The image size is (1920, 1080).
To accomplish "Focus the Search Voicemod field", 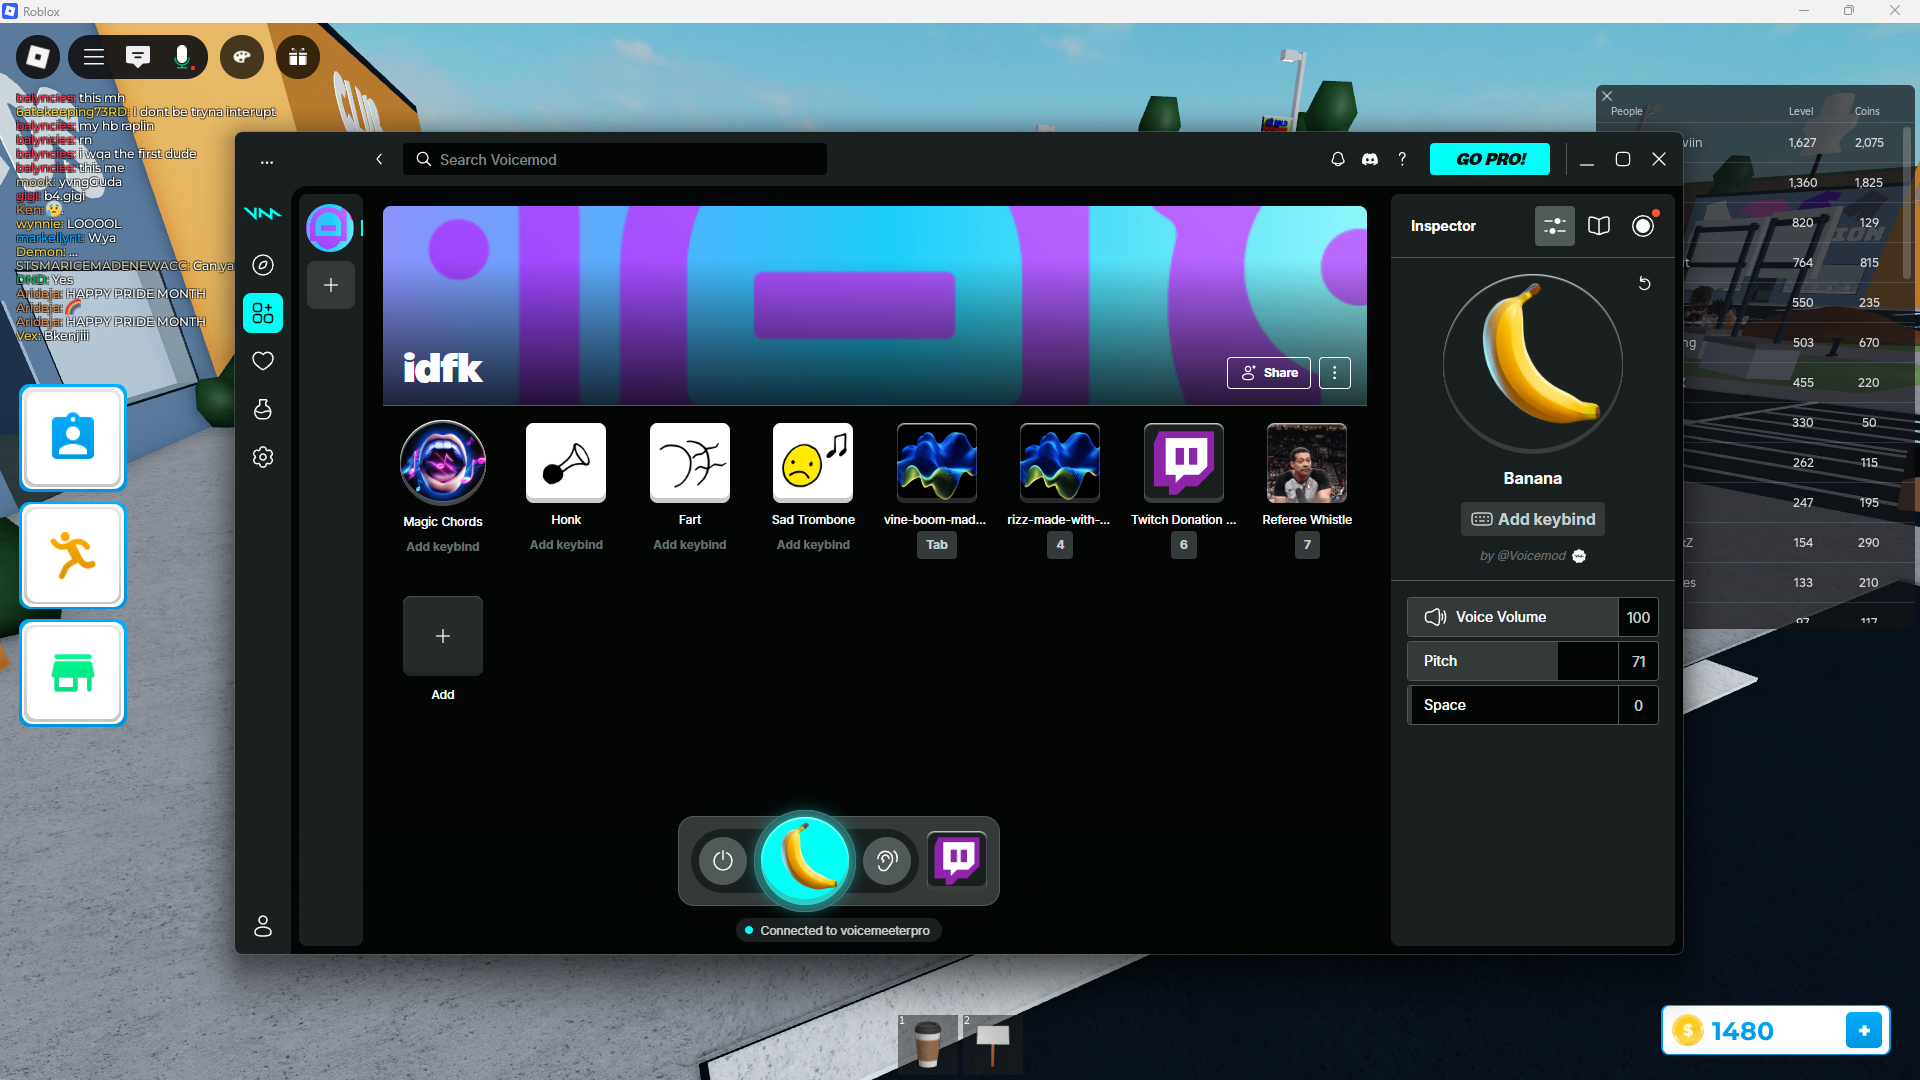I will [x=615, y=159].
